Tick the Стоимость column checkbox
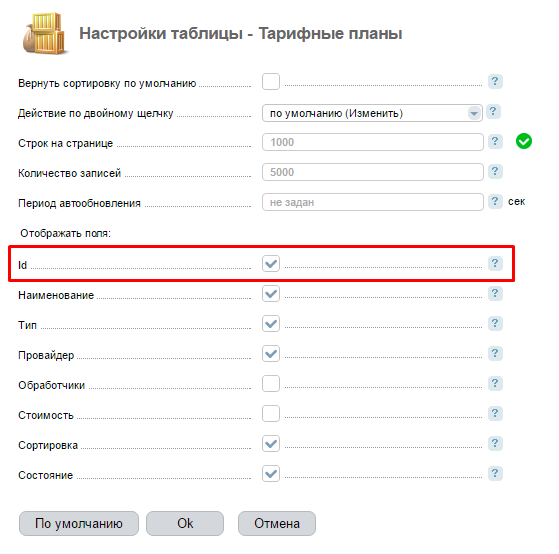 click(271, 414)
